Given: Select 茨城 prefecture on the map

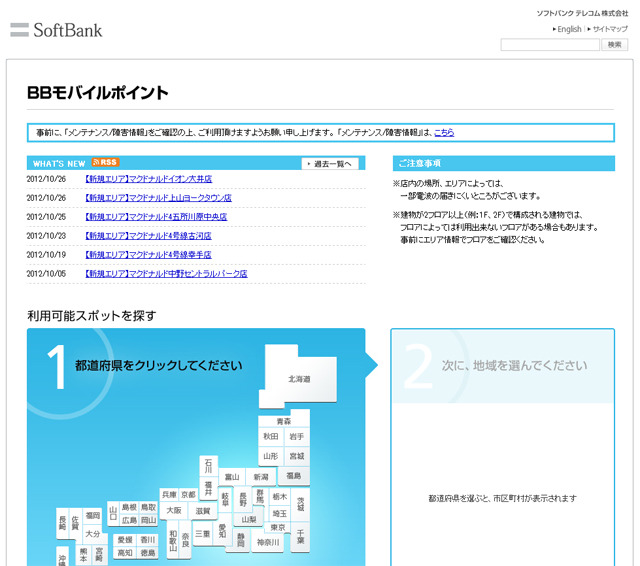Looking at the screenshot, I should tap(301, 504).
